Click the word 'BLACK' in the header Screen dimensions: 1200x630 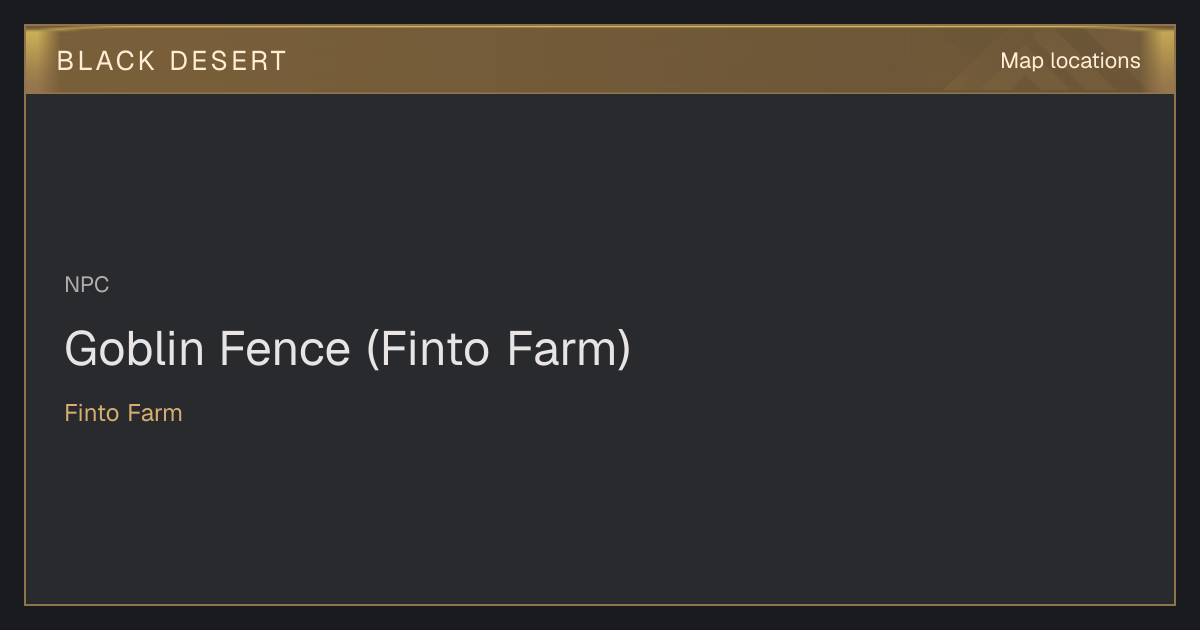coord(106,61)
